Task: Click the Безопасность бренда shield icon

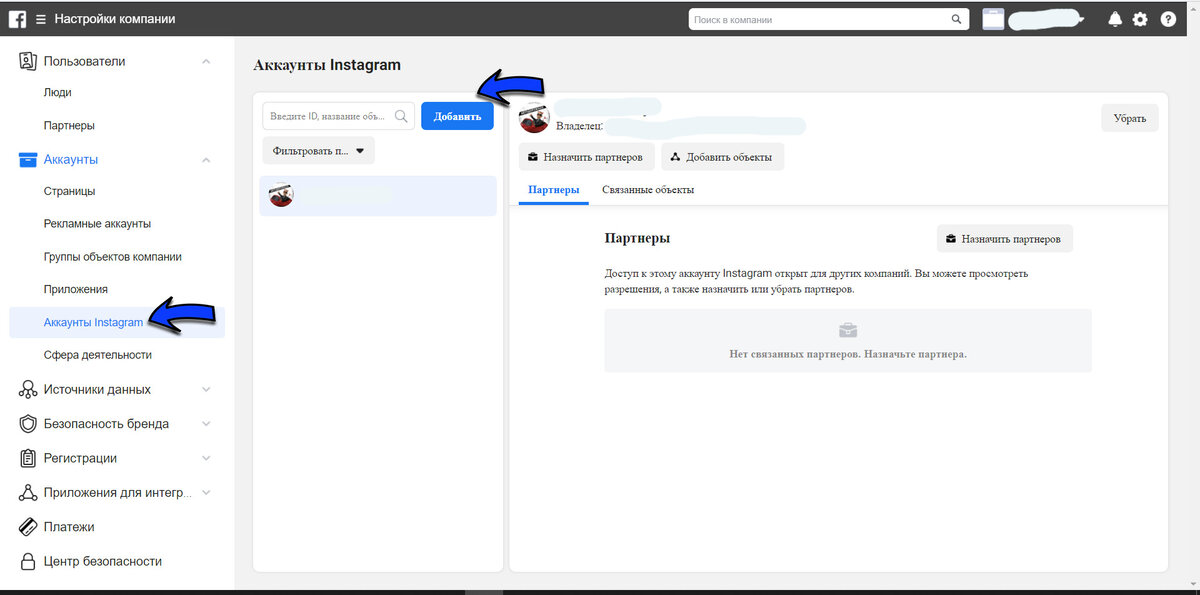Action: (28, 424)
